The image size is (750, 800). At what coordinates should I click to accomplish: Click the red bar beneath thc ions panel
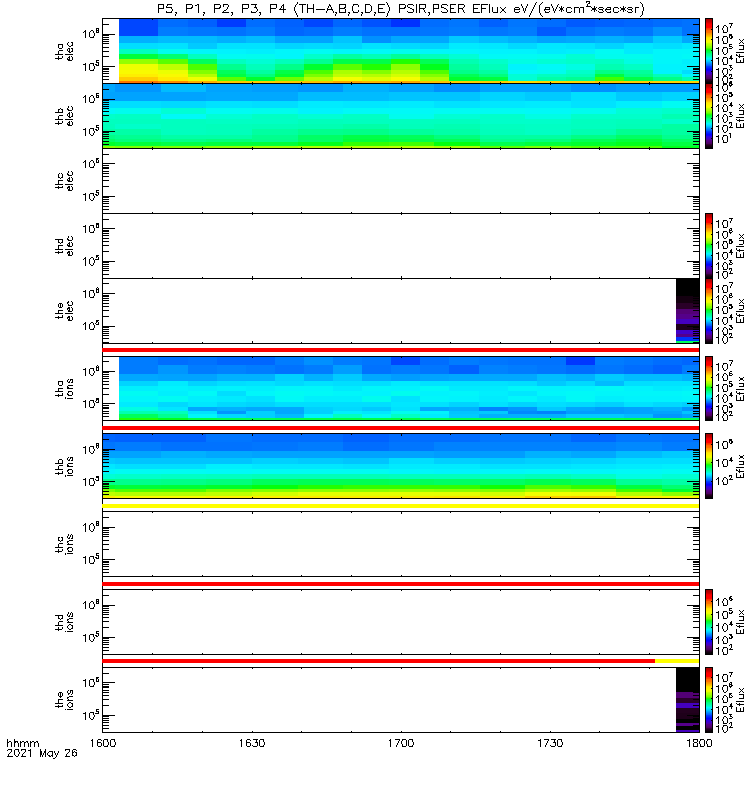point(401,584)
